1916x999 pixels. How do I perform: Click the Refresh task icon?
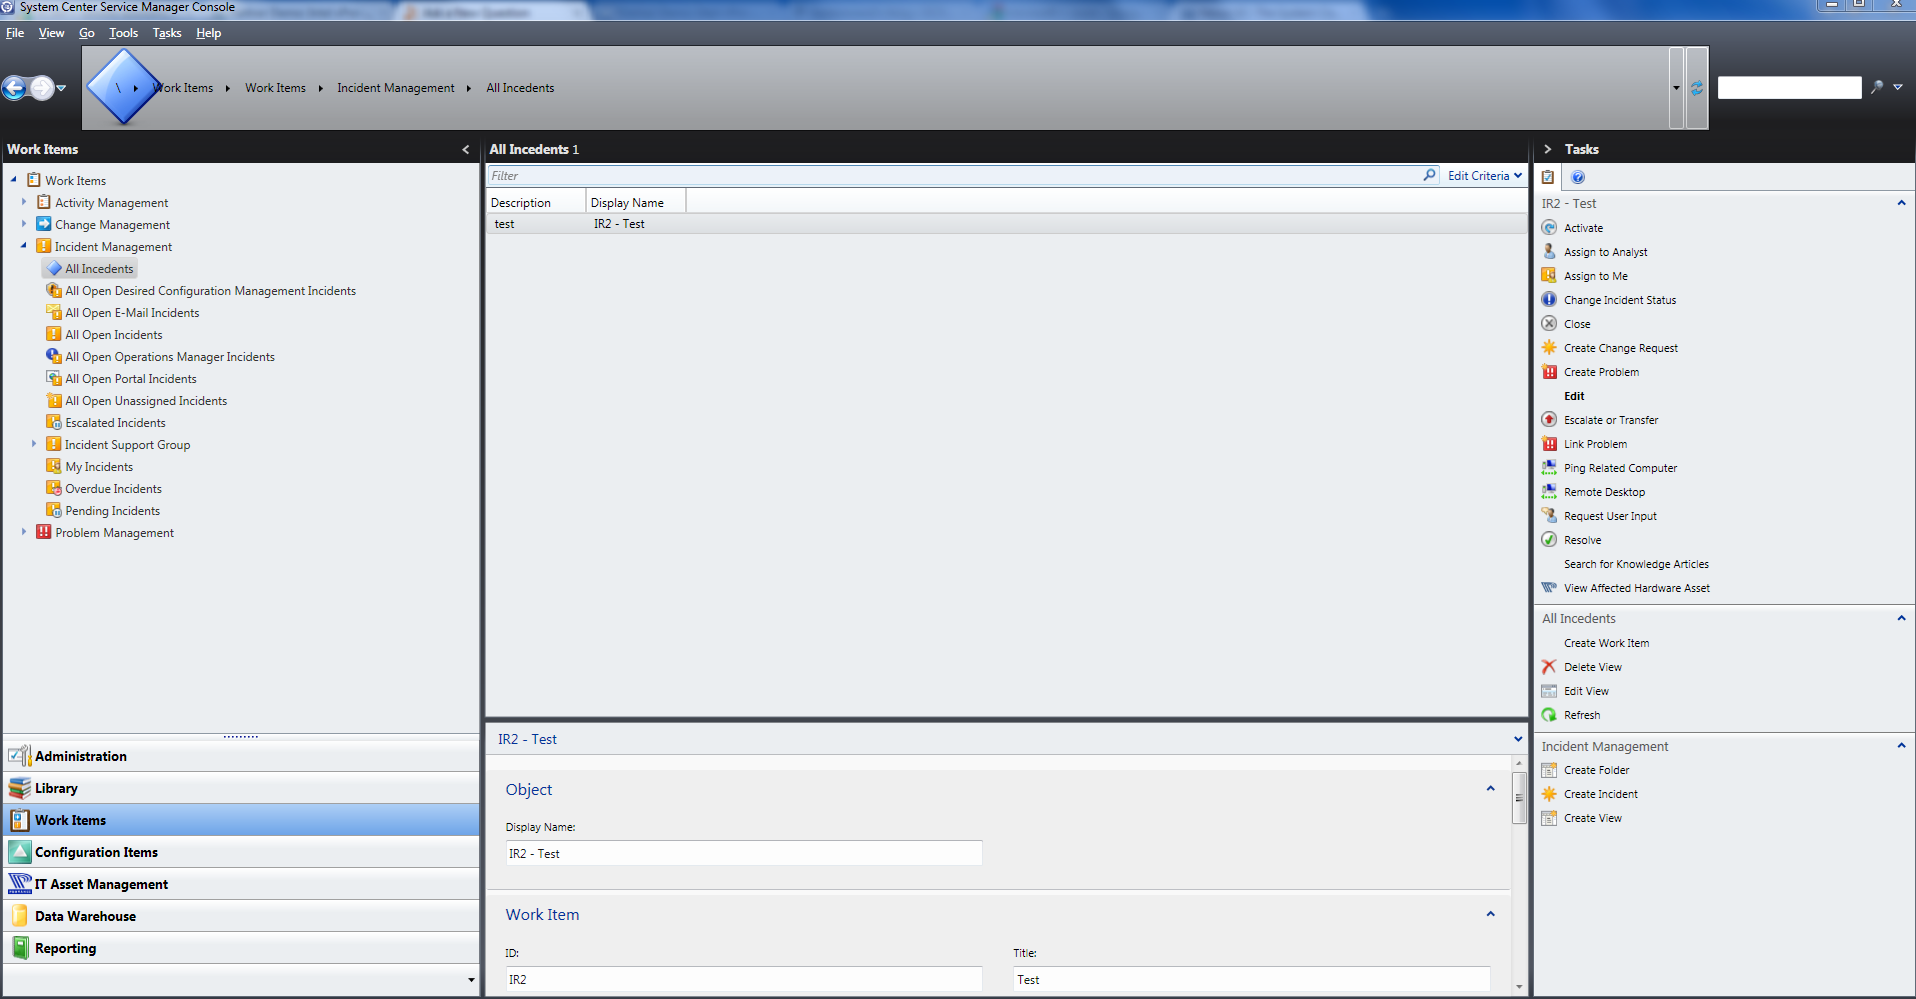tap(1549, 715)
